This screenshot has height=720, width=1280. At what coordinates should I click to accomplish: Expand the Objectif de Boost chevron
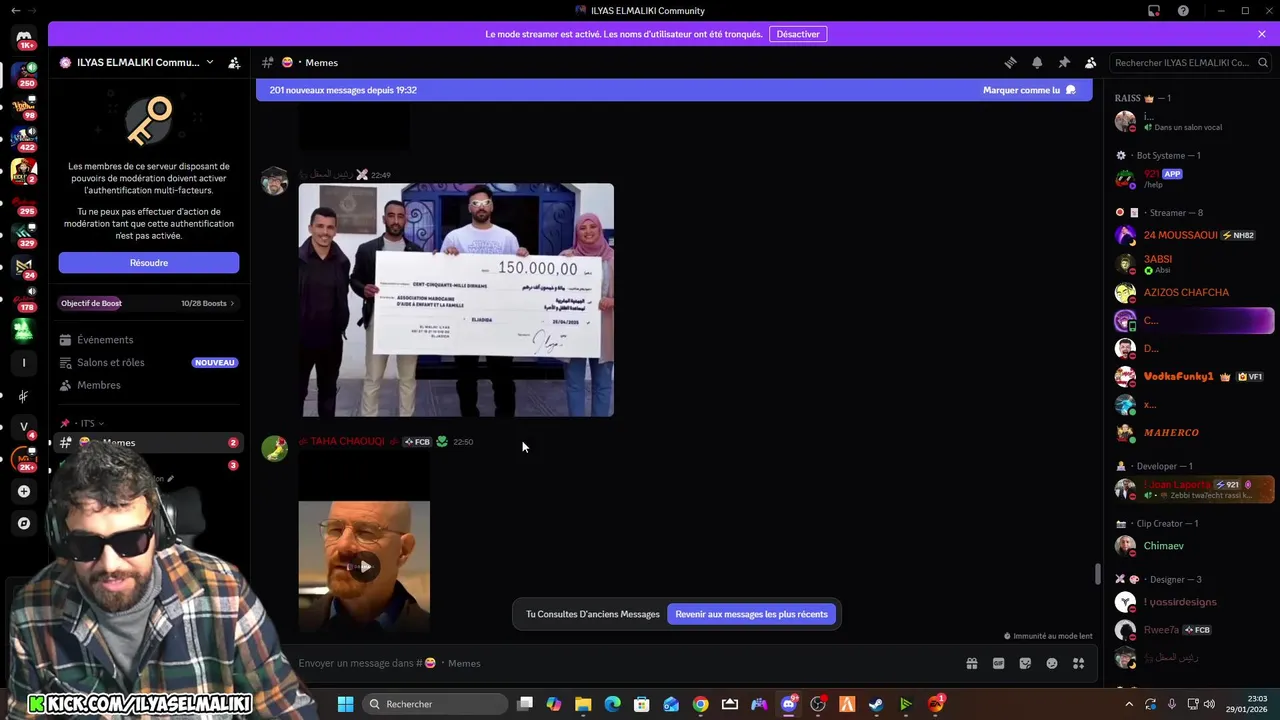pyautogui.click(x=232, y=303)
